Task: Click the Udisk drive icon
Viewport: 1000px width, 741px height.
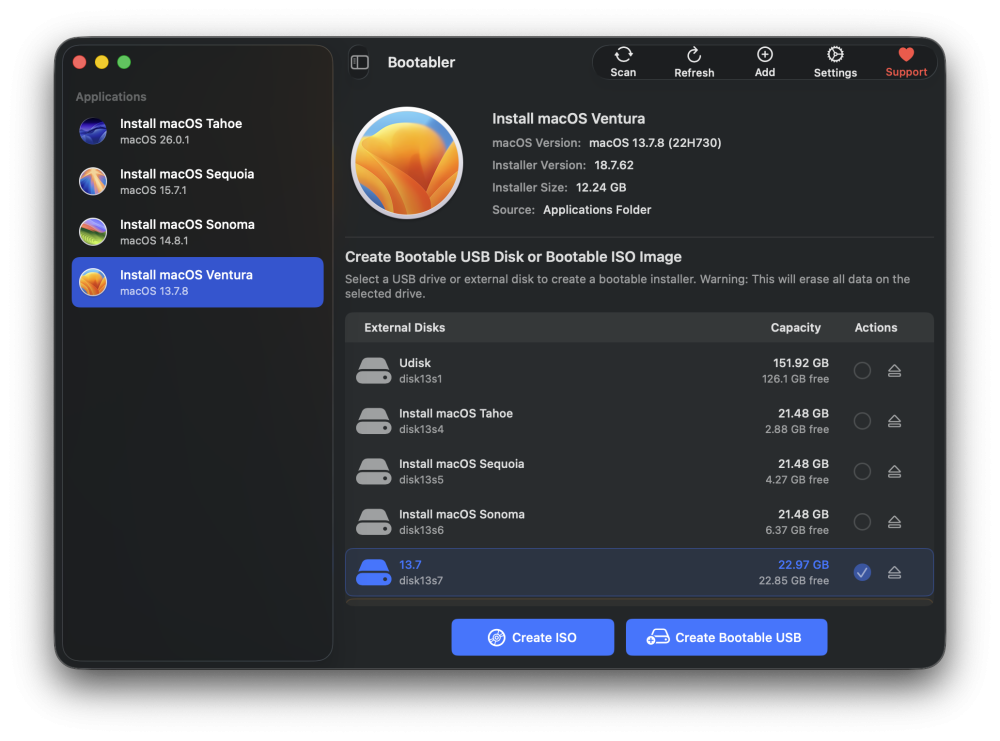Action: (374, 370)
